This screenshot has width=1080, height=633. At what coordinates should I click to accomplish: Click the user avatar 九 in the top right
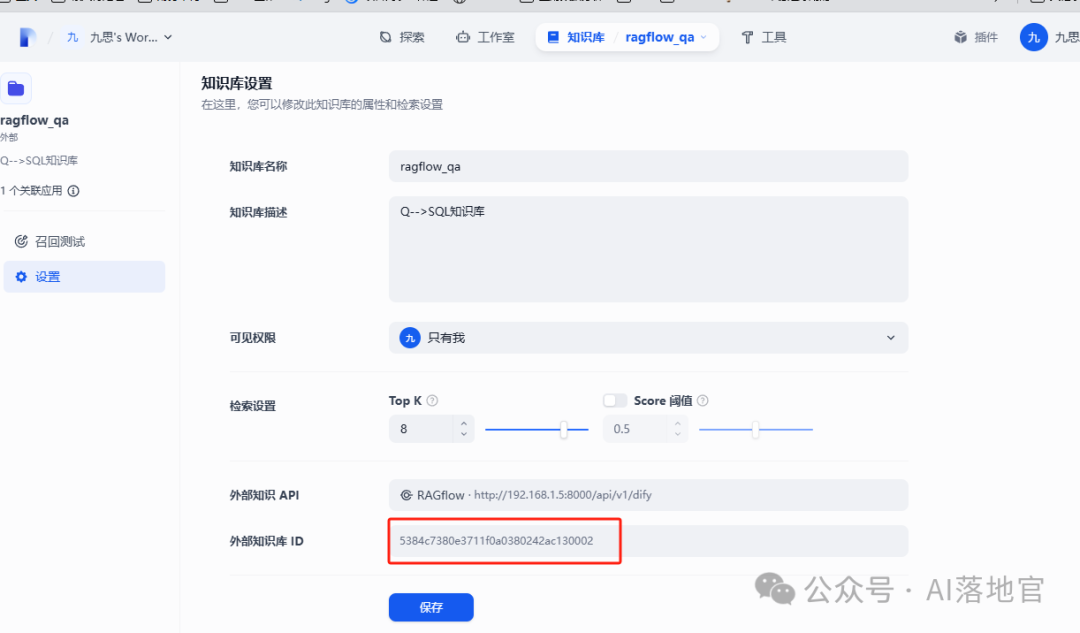[1033, 37]
